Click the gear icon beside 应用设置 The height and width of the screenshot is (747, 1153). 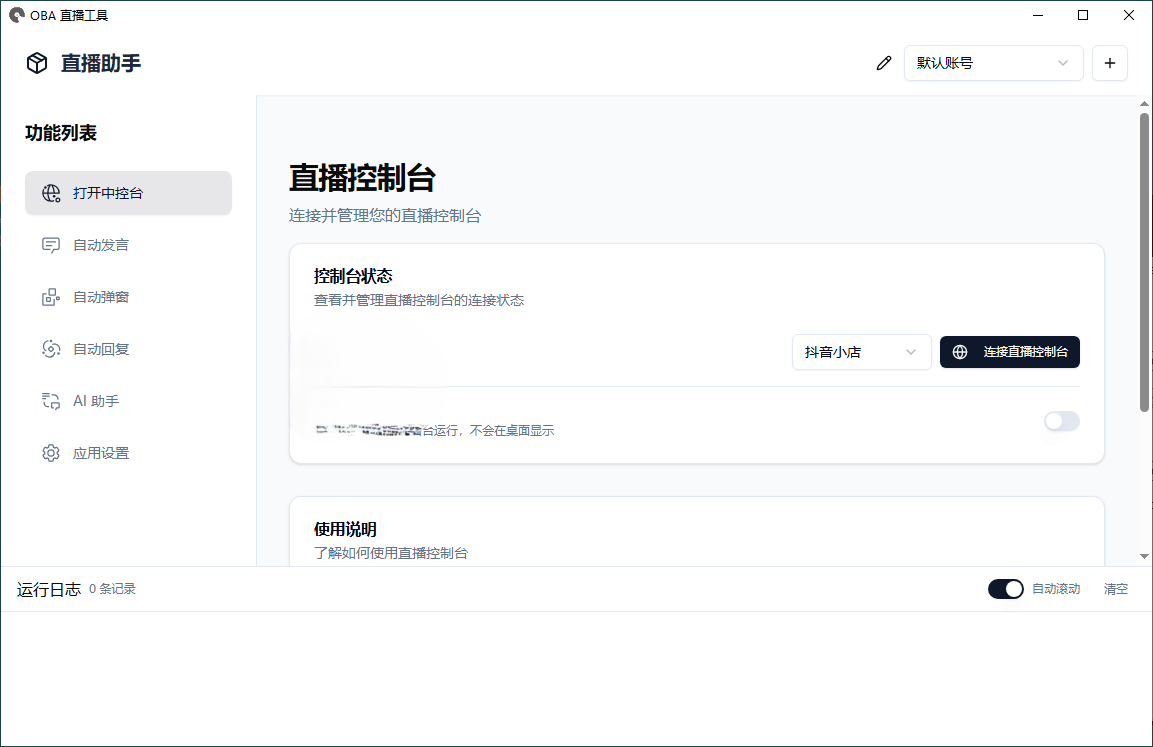click(x=51, y=453)
